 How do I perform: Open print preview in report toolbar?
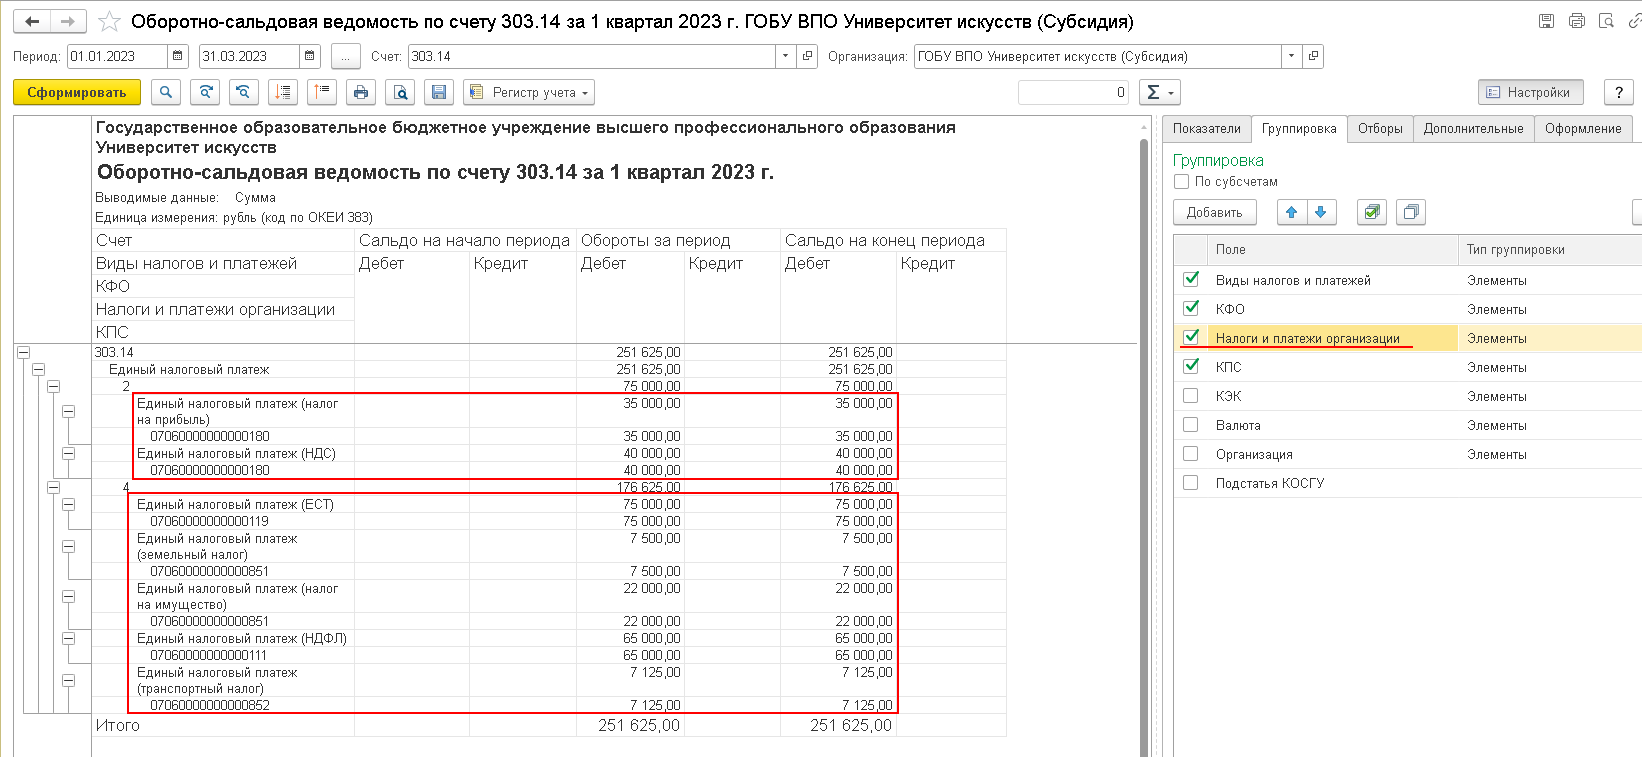point(400,92)
